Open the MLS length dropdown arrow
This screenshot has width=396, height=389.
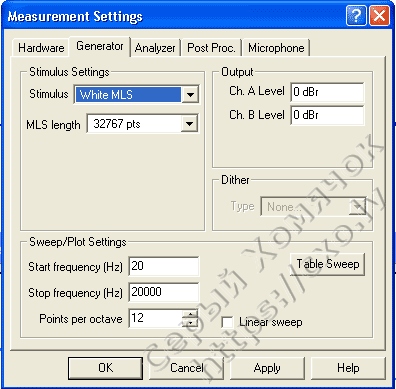(190, 124)
